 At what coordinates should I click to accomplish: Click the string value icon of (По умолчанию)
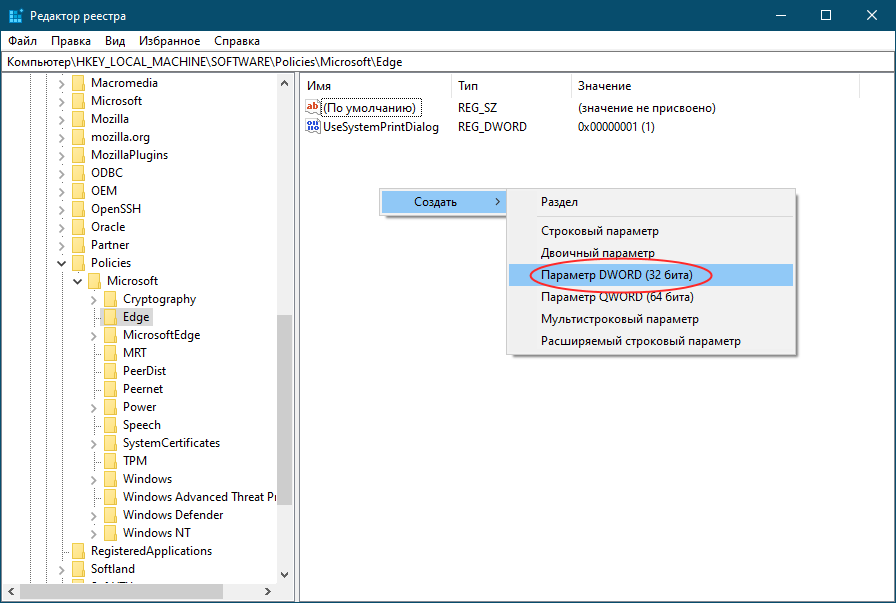point(313,107)
